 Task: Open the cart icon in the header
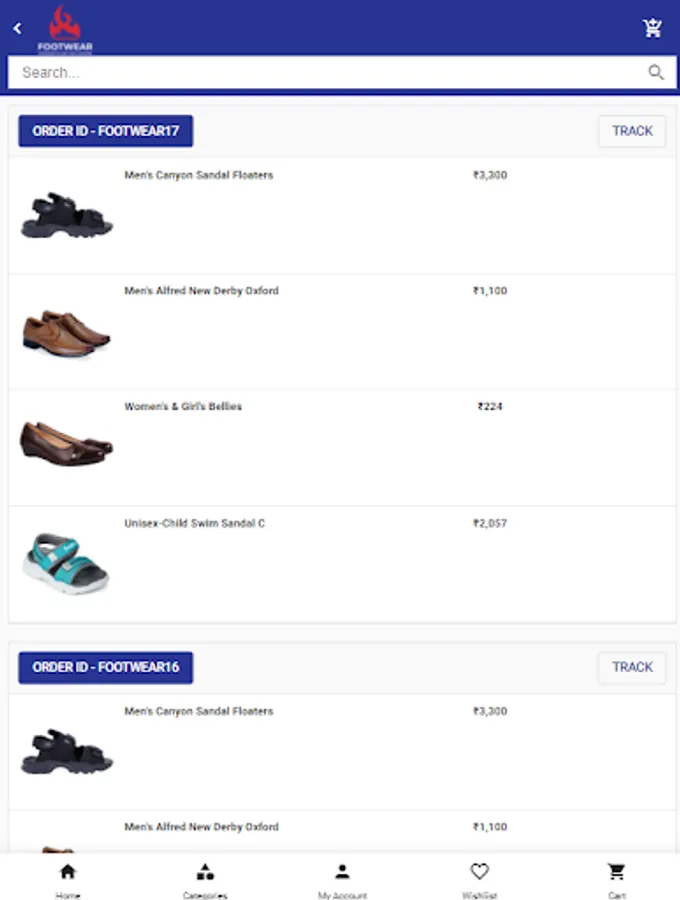pos(652,28)
